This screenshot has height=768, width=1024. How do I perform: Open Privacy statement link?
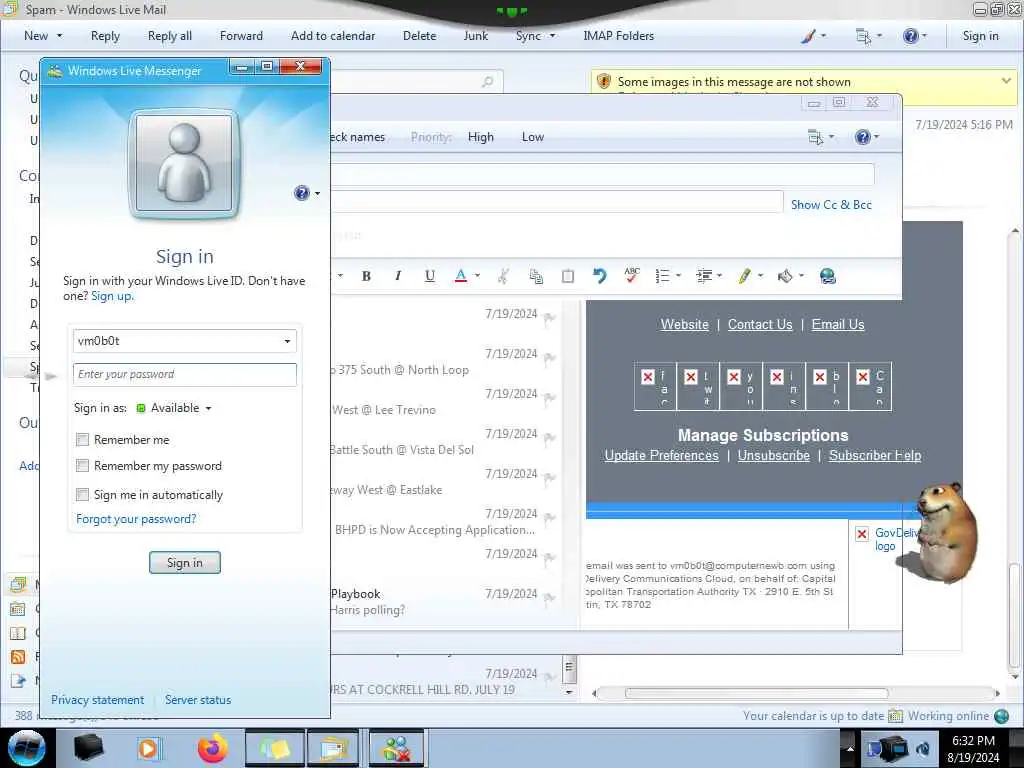point(97,699)
